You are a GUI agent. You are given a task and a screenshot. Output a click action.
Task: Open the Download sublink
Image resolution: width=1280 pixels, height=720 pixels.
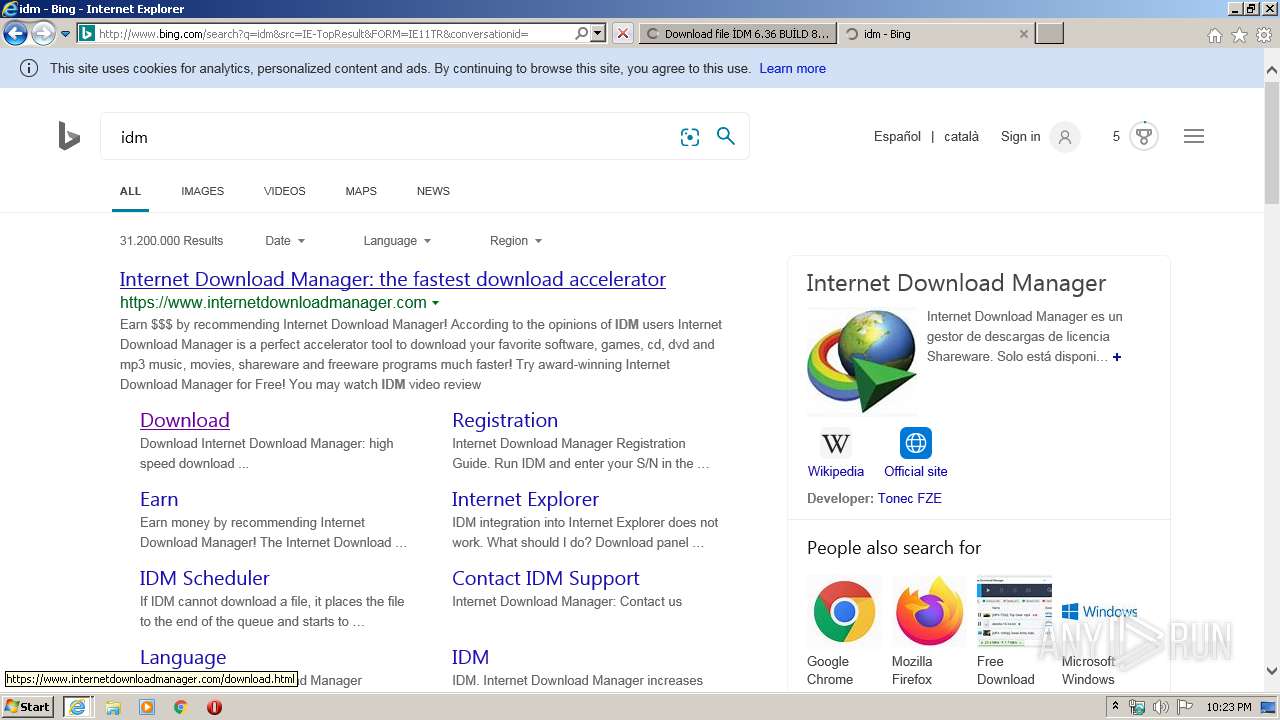click(x=185, y=420)
